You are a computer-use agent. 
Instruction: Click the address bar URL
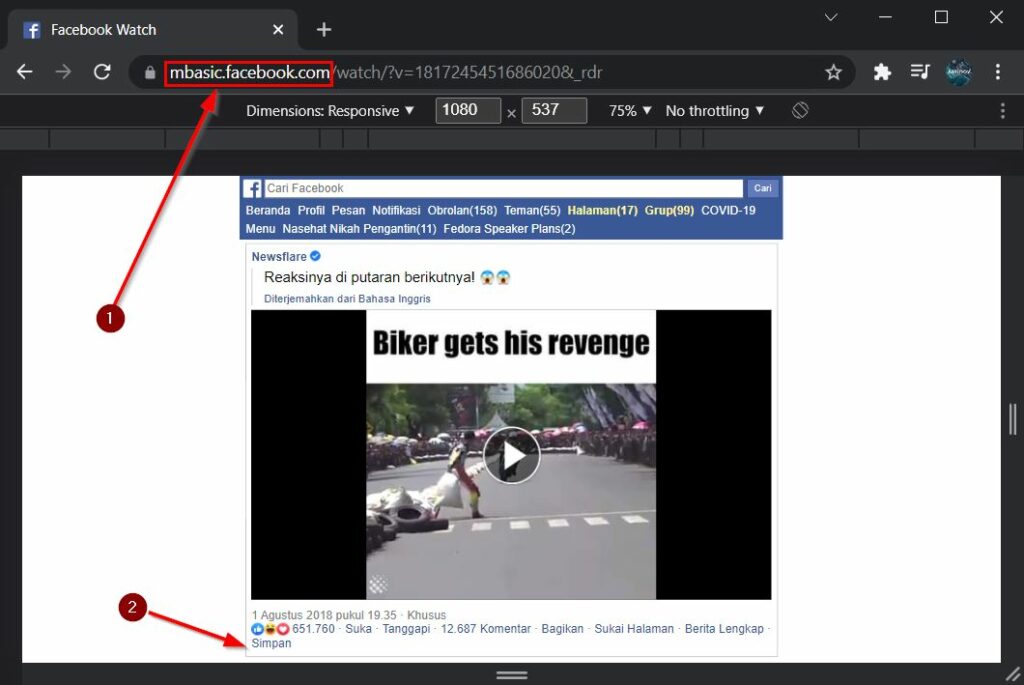(x=385, y=72)
